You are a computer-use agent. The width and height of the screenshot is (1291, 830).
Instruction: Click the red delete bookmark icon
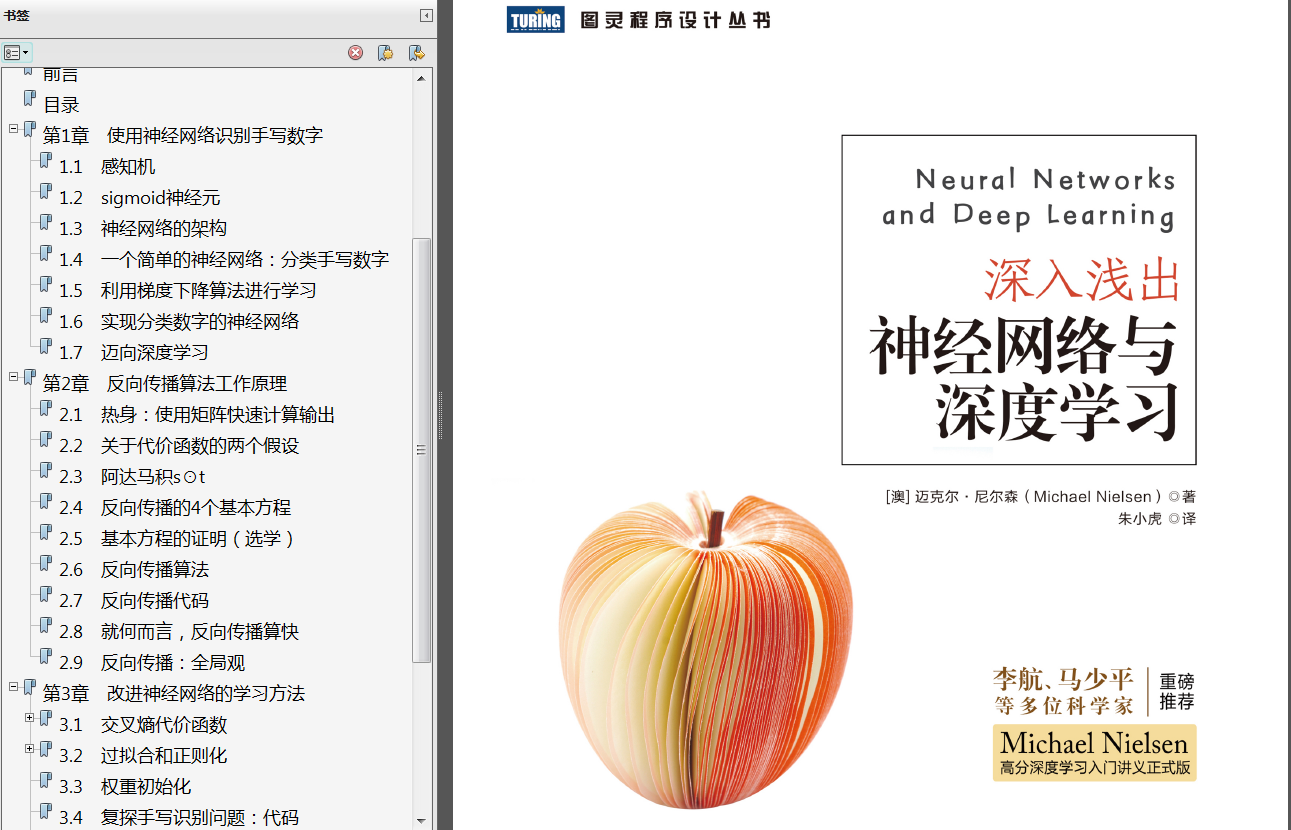[x=355, y=53]
